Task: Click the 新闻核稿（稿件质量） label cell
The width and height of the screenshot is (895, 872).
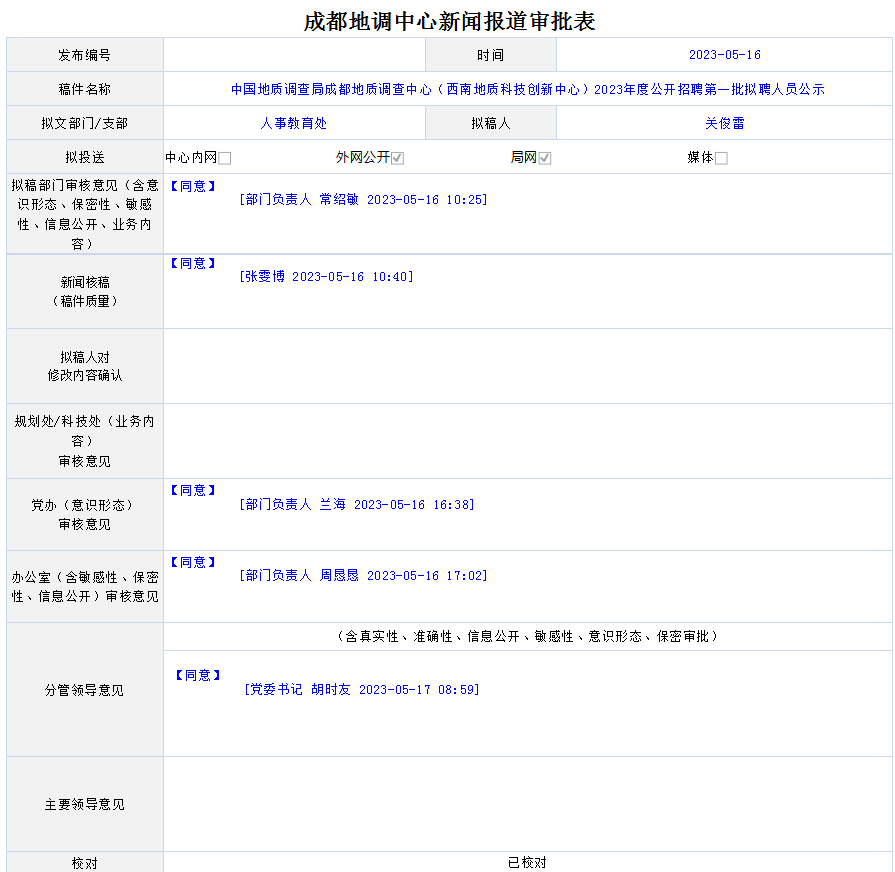Action: [x=85, y=292]
